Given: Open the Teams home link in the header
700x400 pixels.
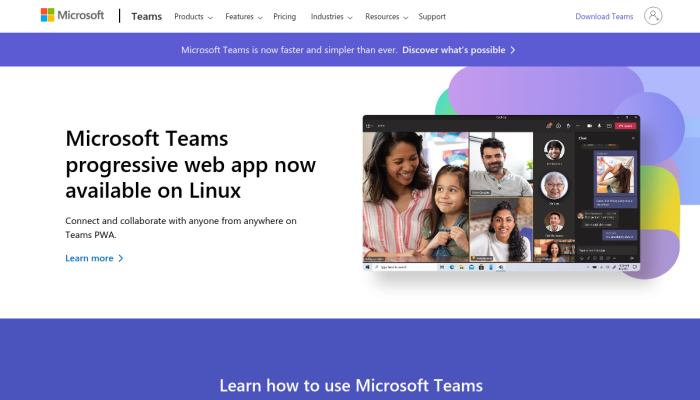Looking at the screenshot, I should point(146,17).
